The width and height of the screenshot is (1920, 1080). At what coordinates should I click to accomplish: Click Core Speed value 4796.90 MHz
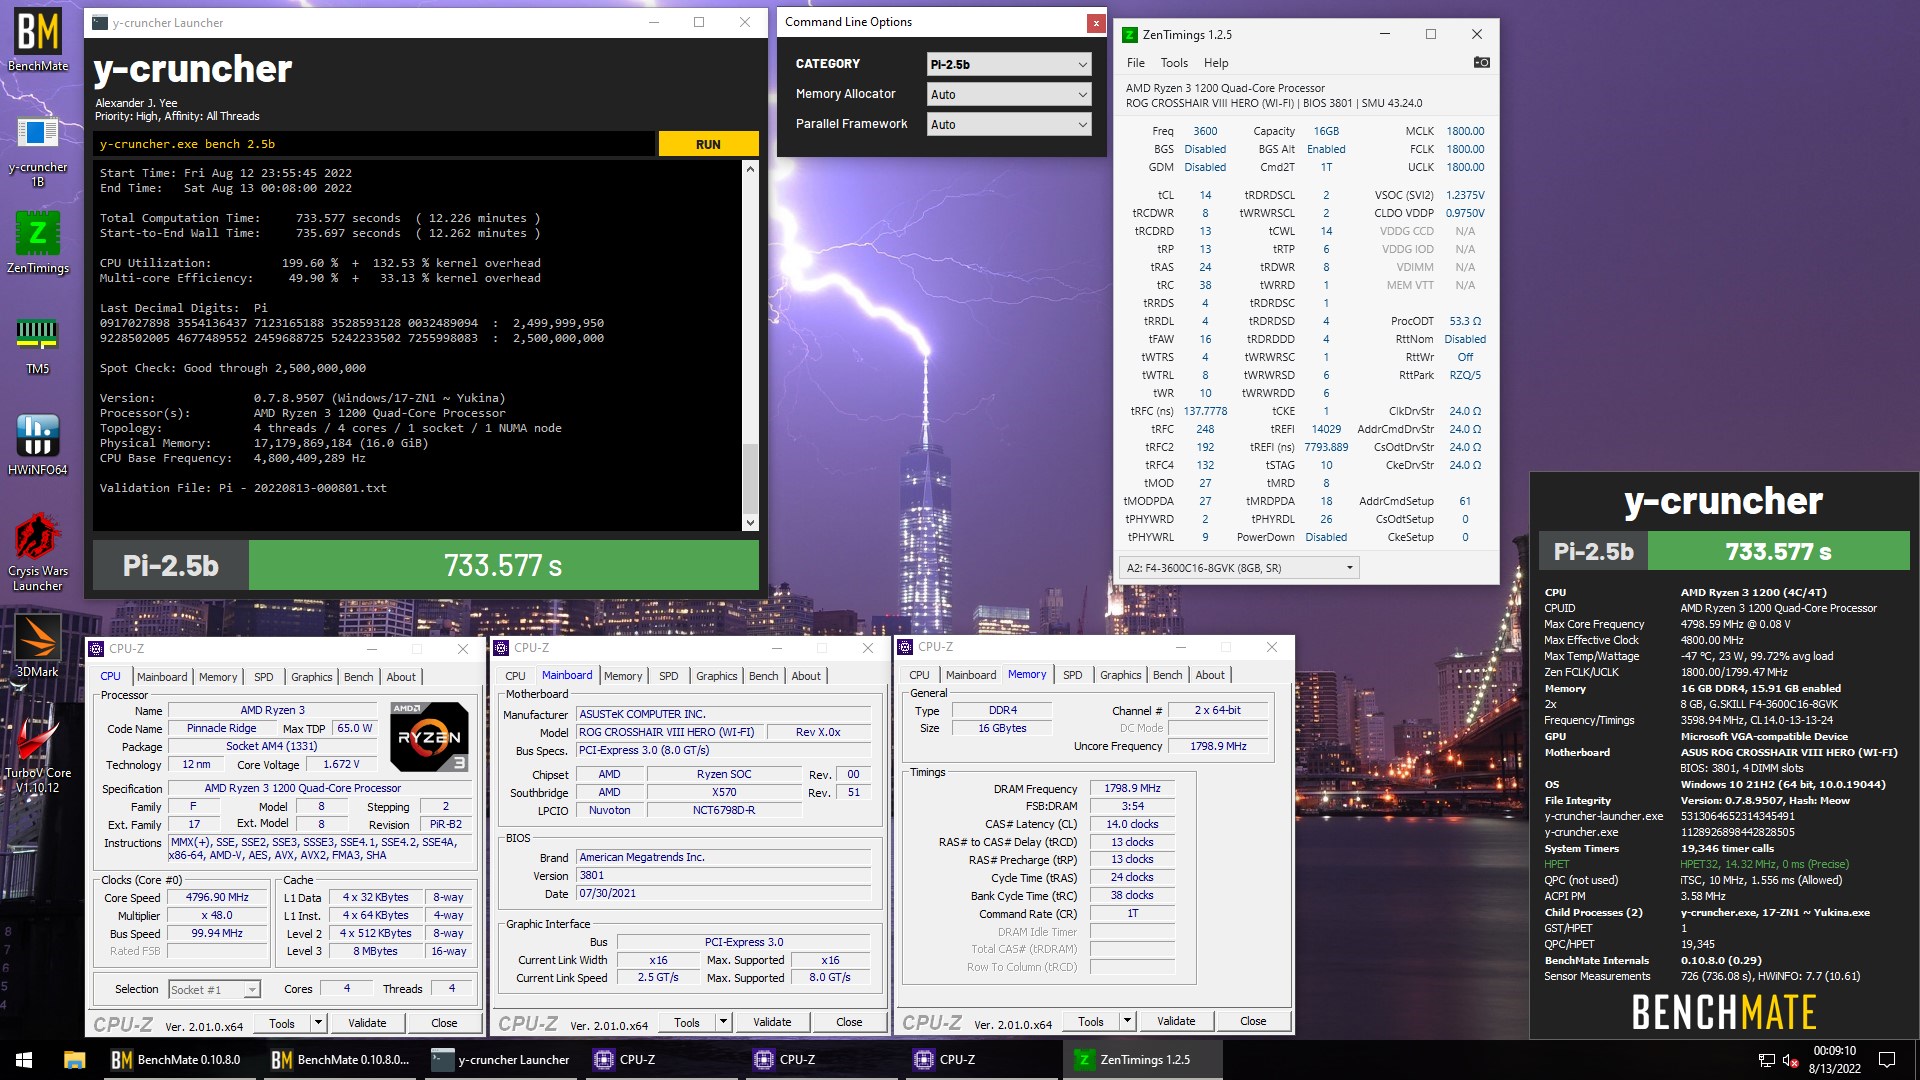218,897
